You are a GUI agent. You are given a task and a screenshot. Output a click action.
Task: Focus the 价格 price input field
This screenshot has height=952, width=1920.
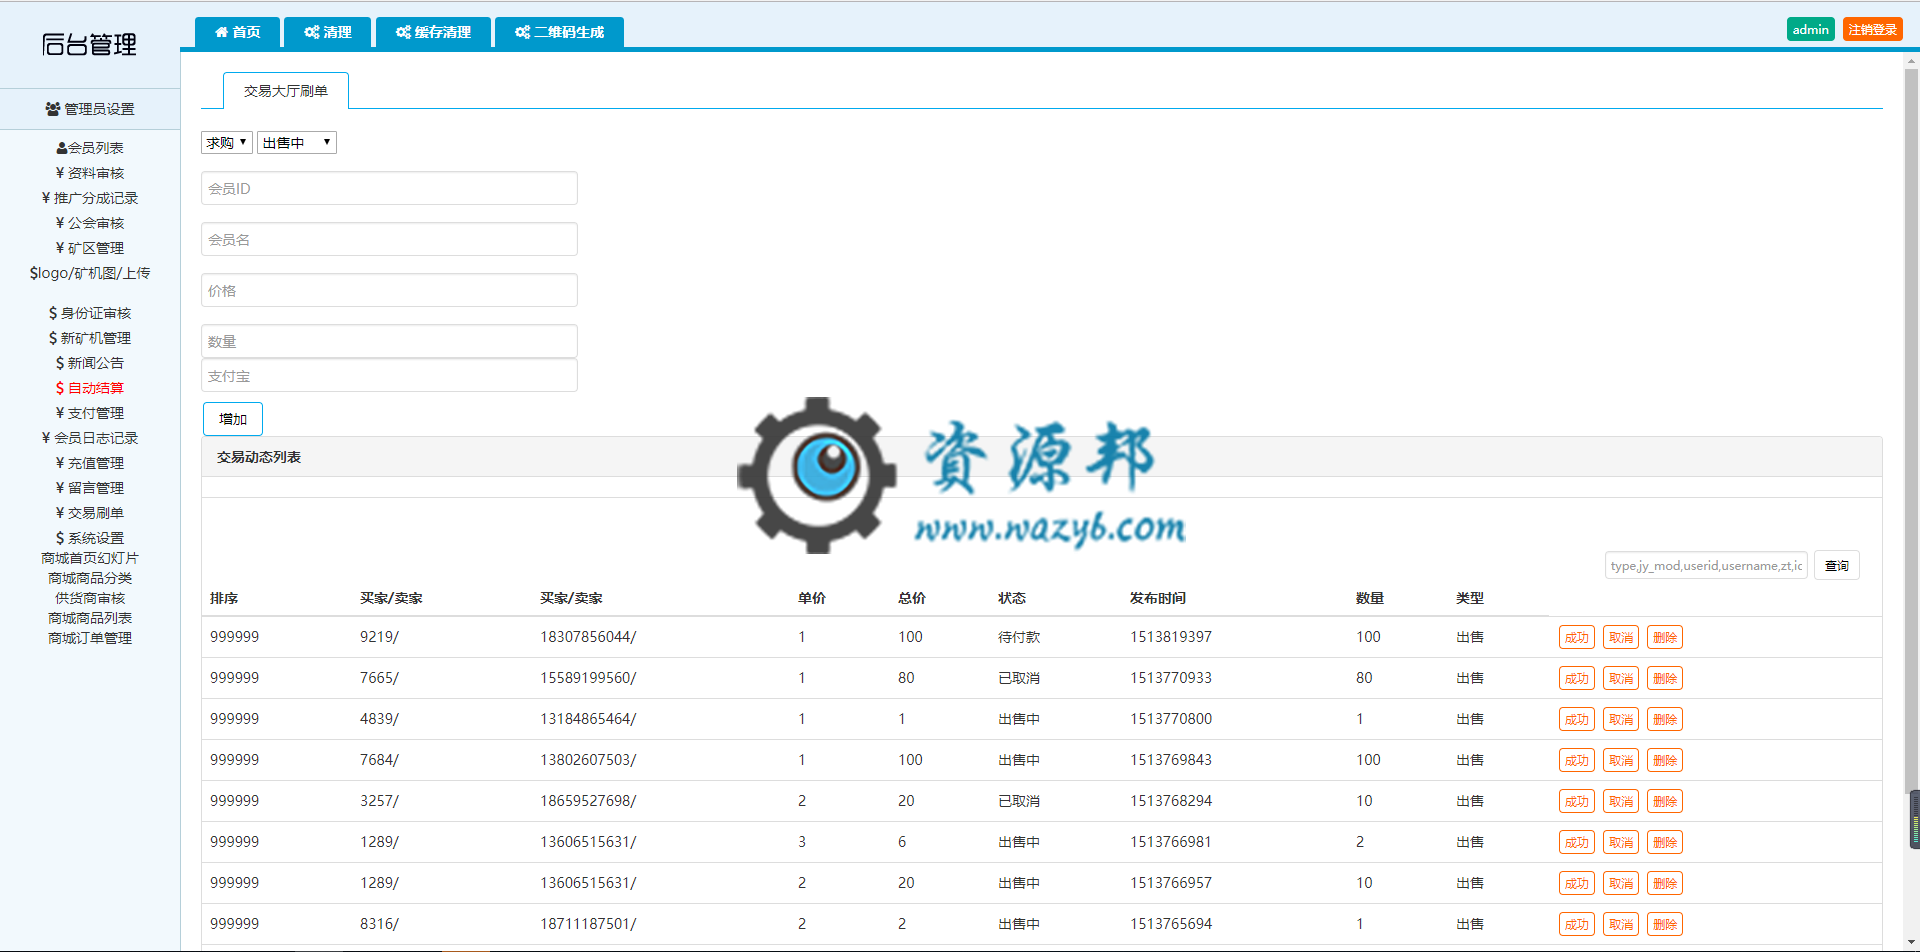click(389, 290)
